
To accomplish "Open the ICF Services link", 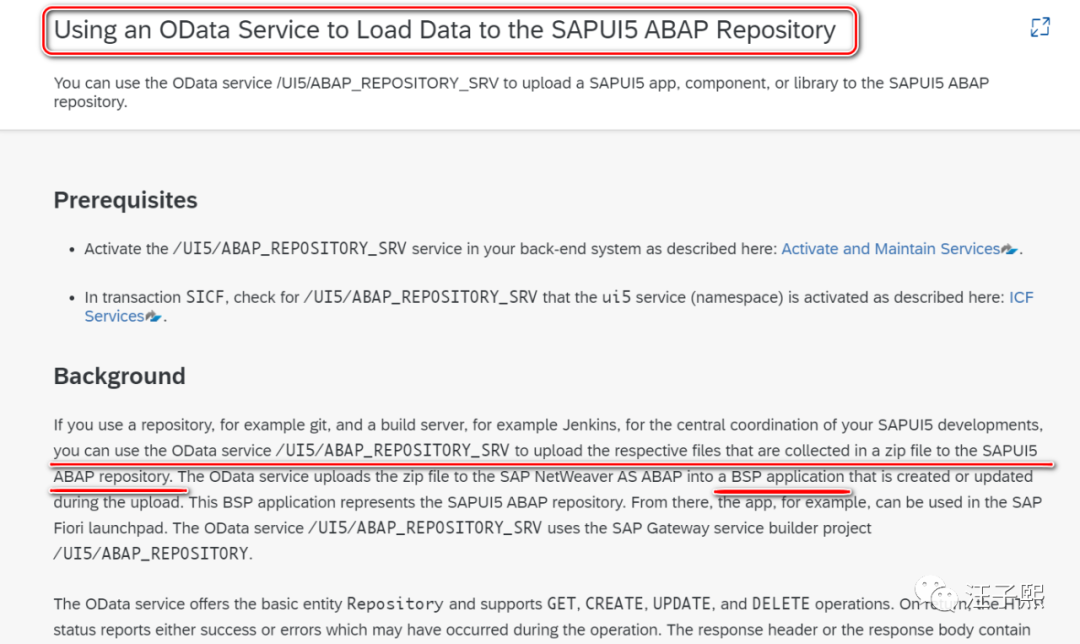I will click(x=1021, y=298).
